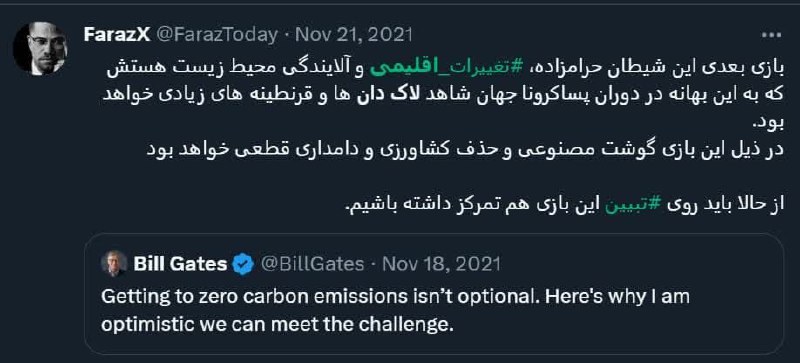
Task: Click the Bill Gates display name
Action: pyautogui.click(x=180, y=264)
